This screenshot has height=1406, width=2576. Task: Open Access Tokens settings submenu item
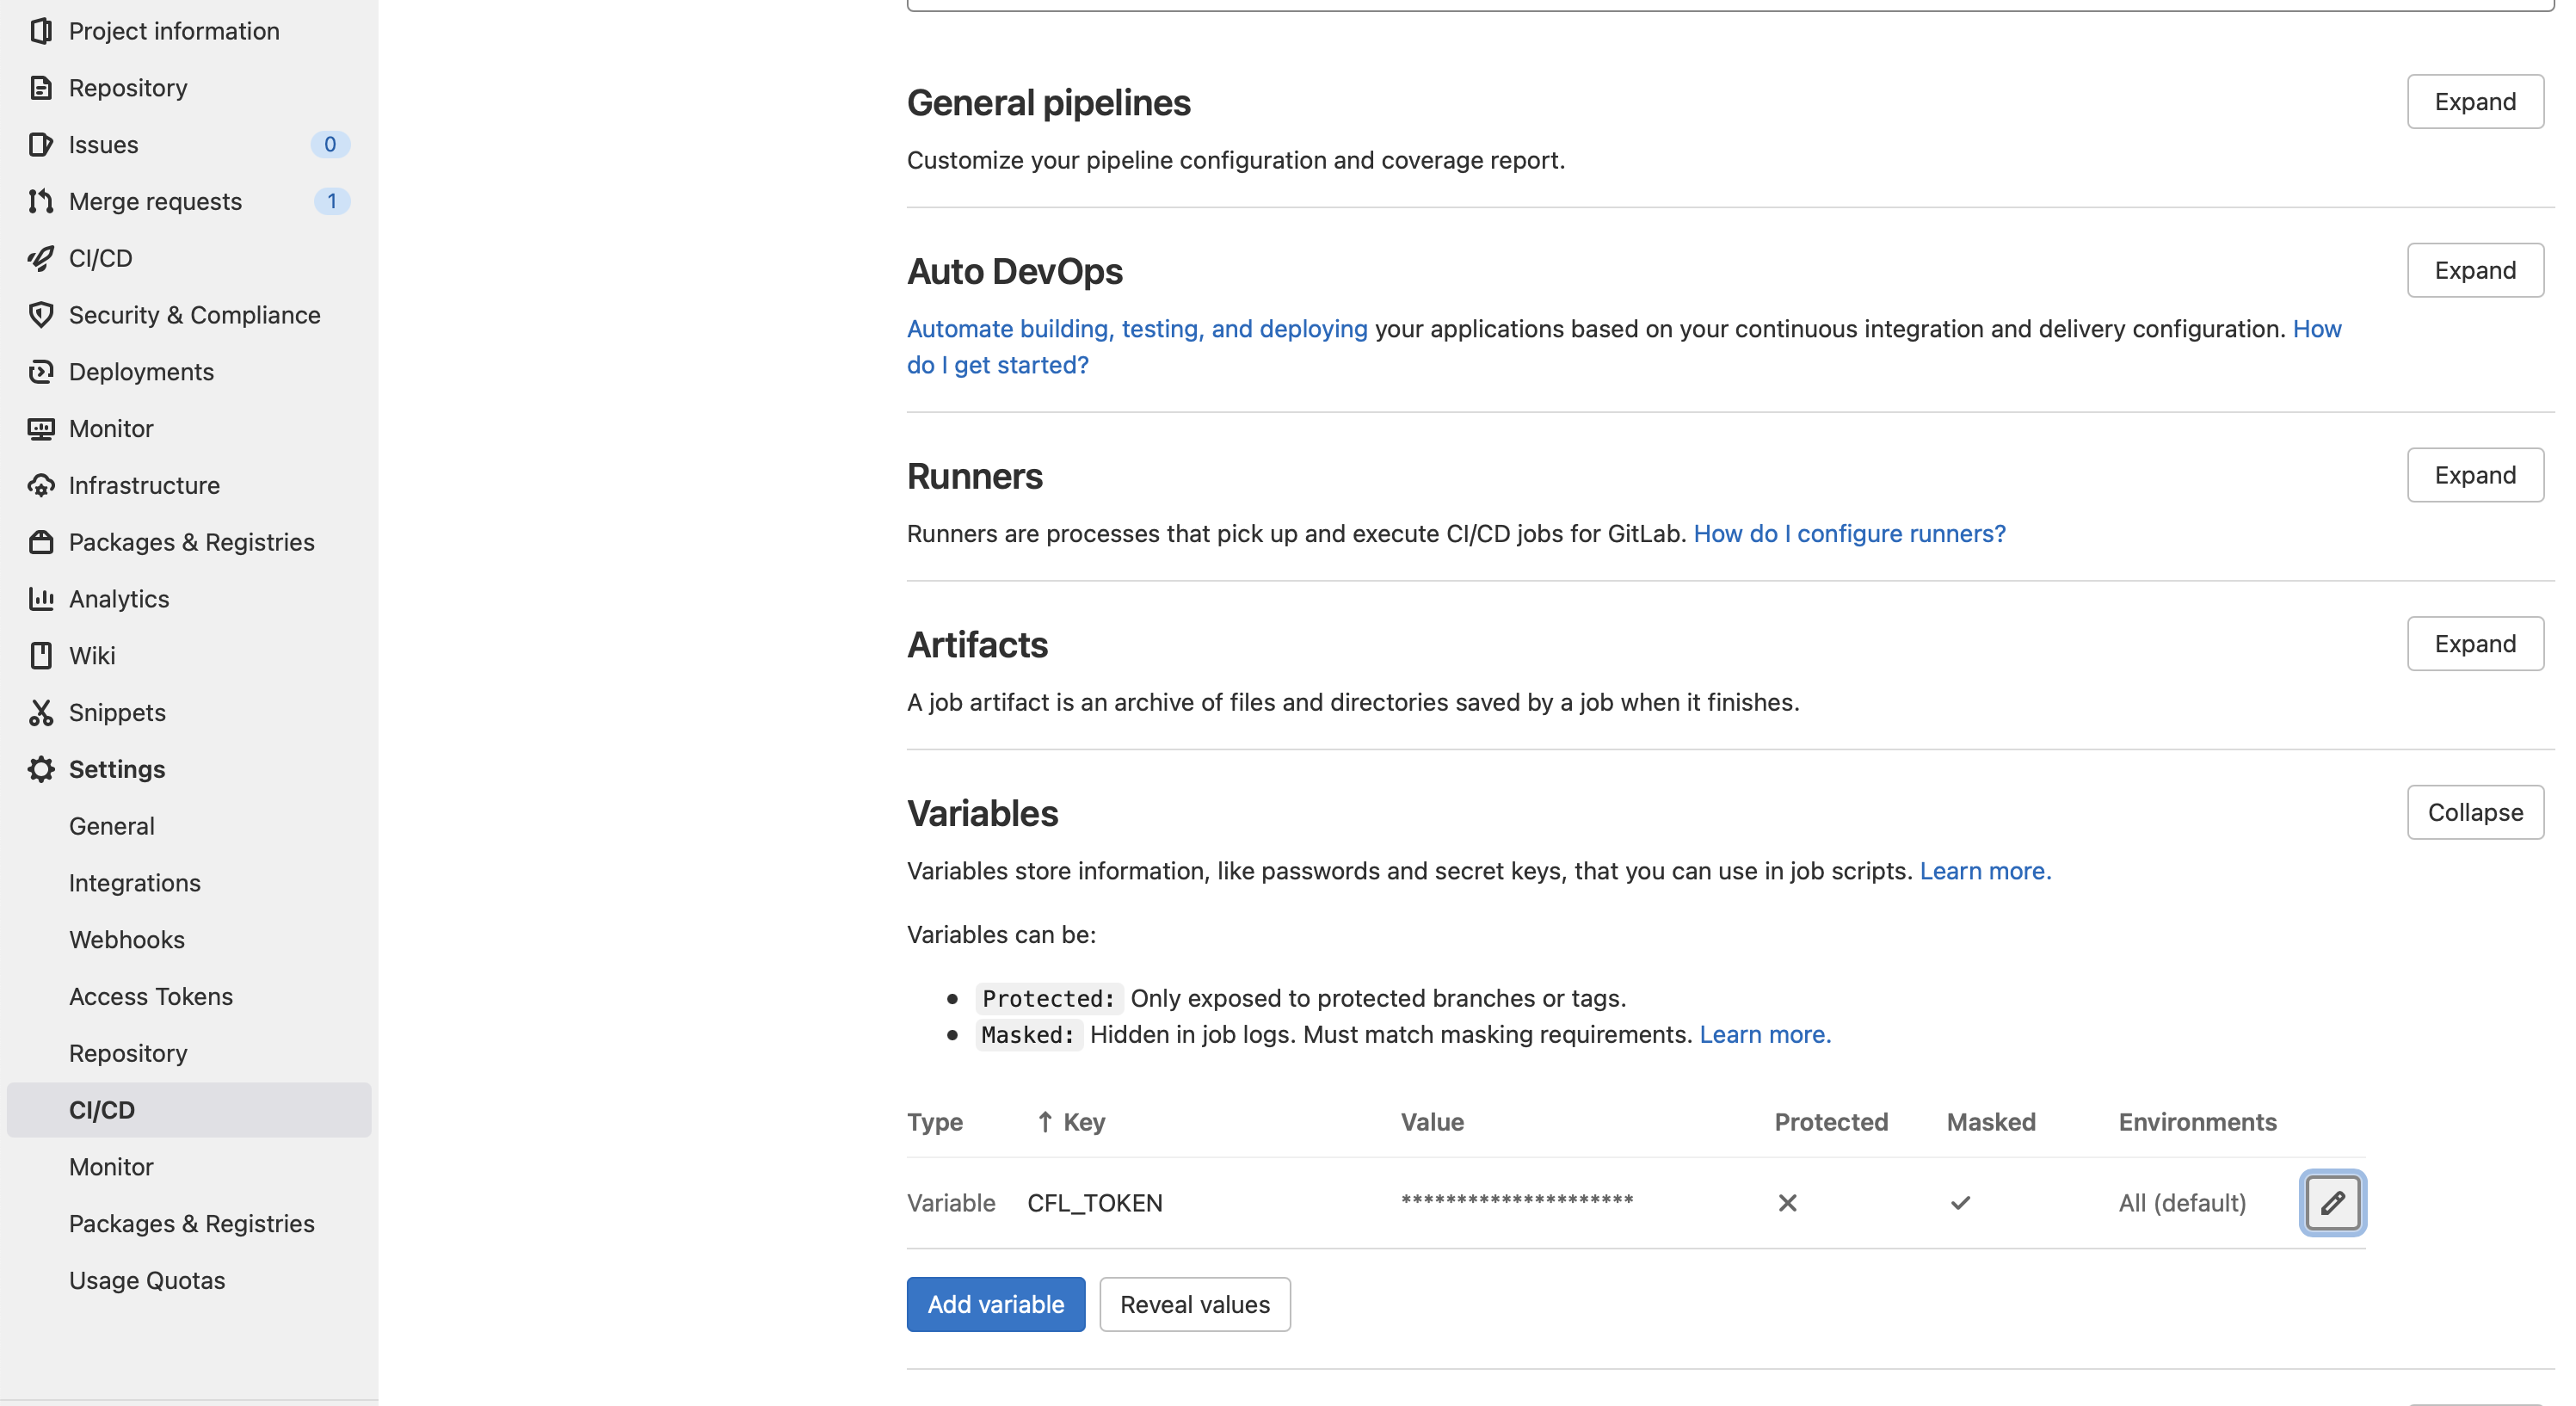[x=151, y=996]
